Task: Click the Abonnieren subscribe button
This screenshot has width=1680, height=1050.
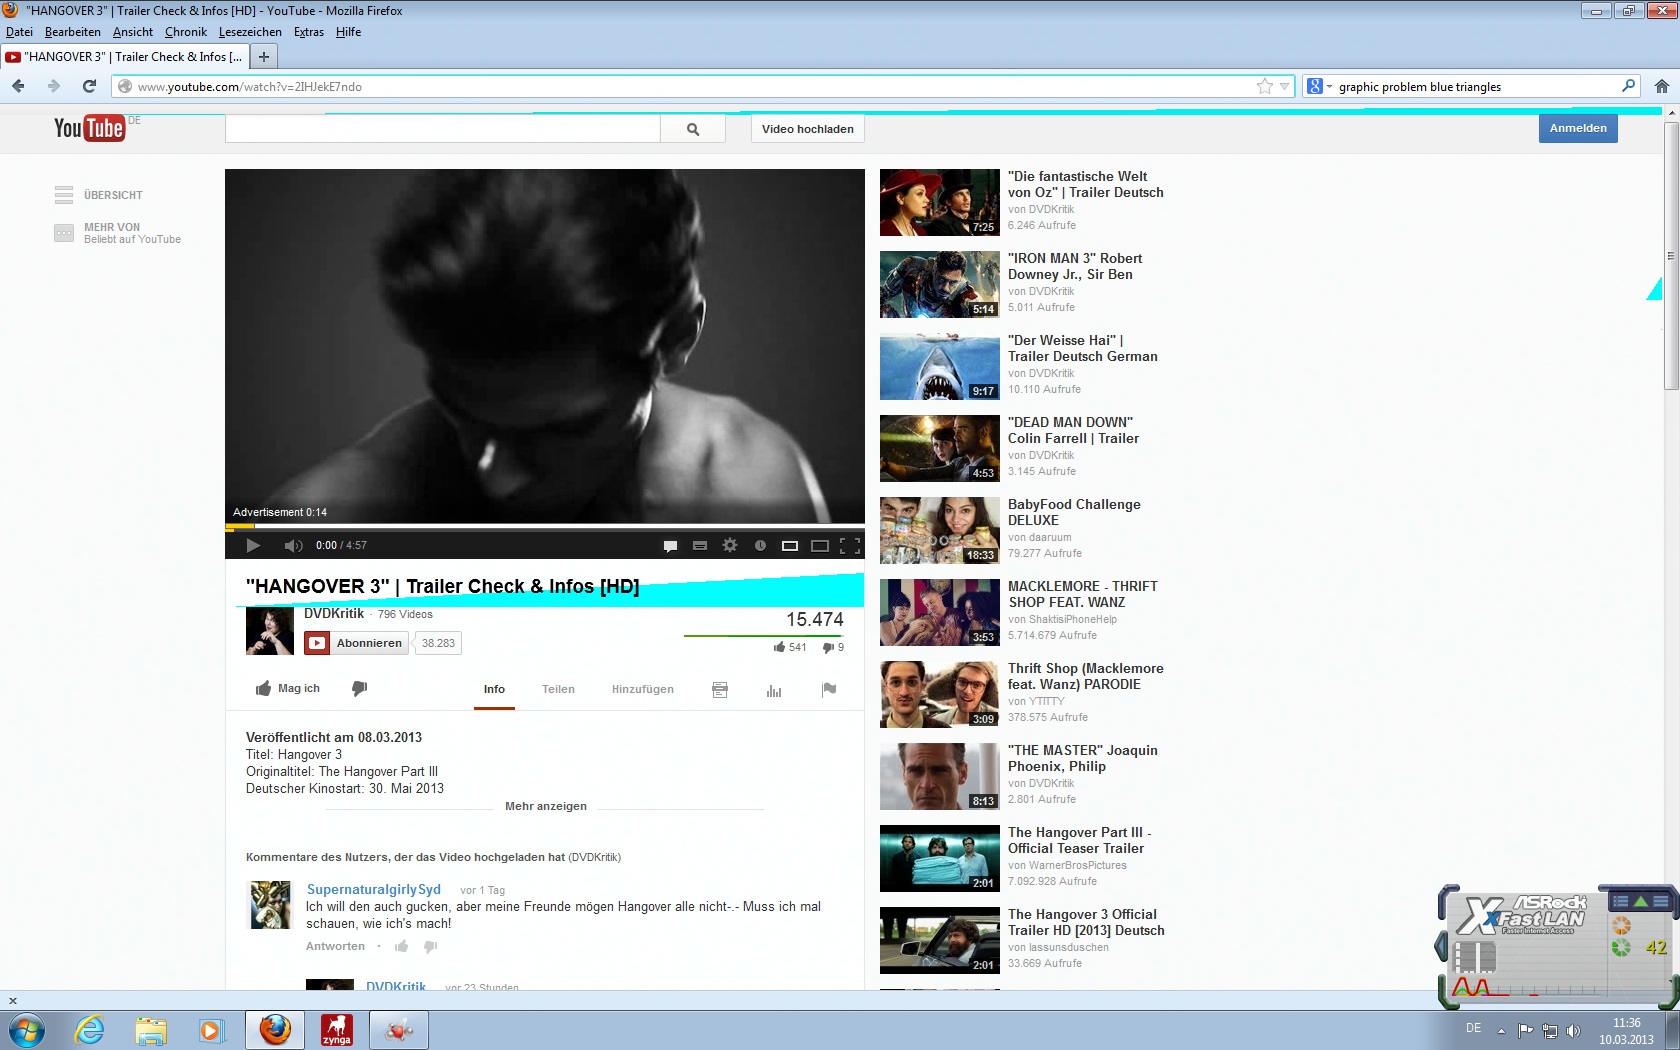Action: coord(357,643)
